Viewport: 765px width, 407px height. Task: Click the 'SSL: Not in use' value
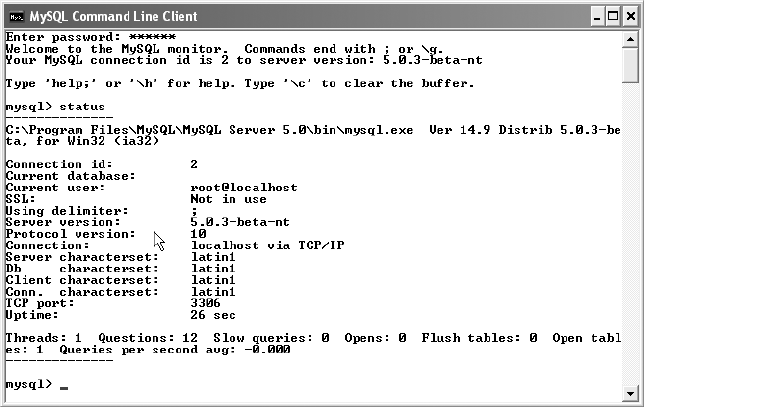coord(228,199)
